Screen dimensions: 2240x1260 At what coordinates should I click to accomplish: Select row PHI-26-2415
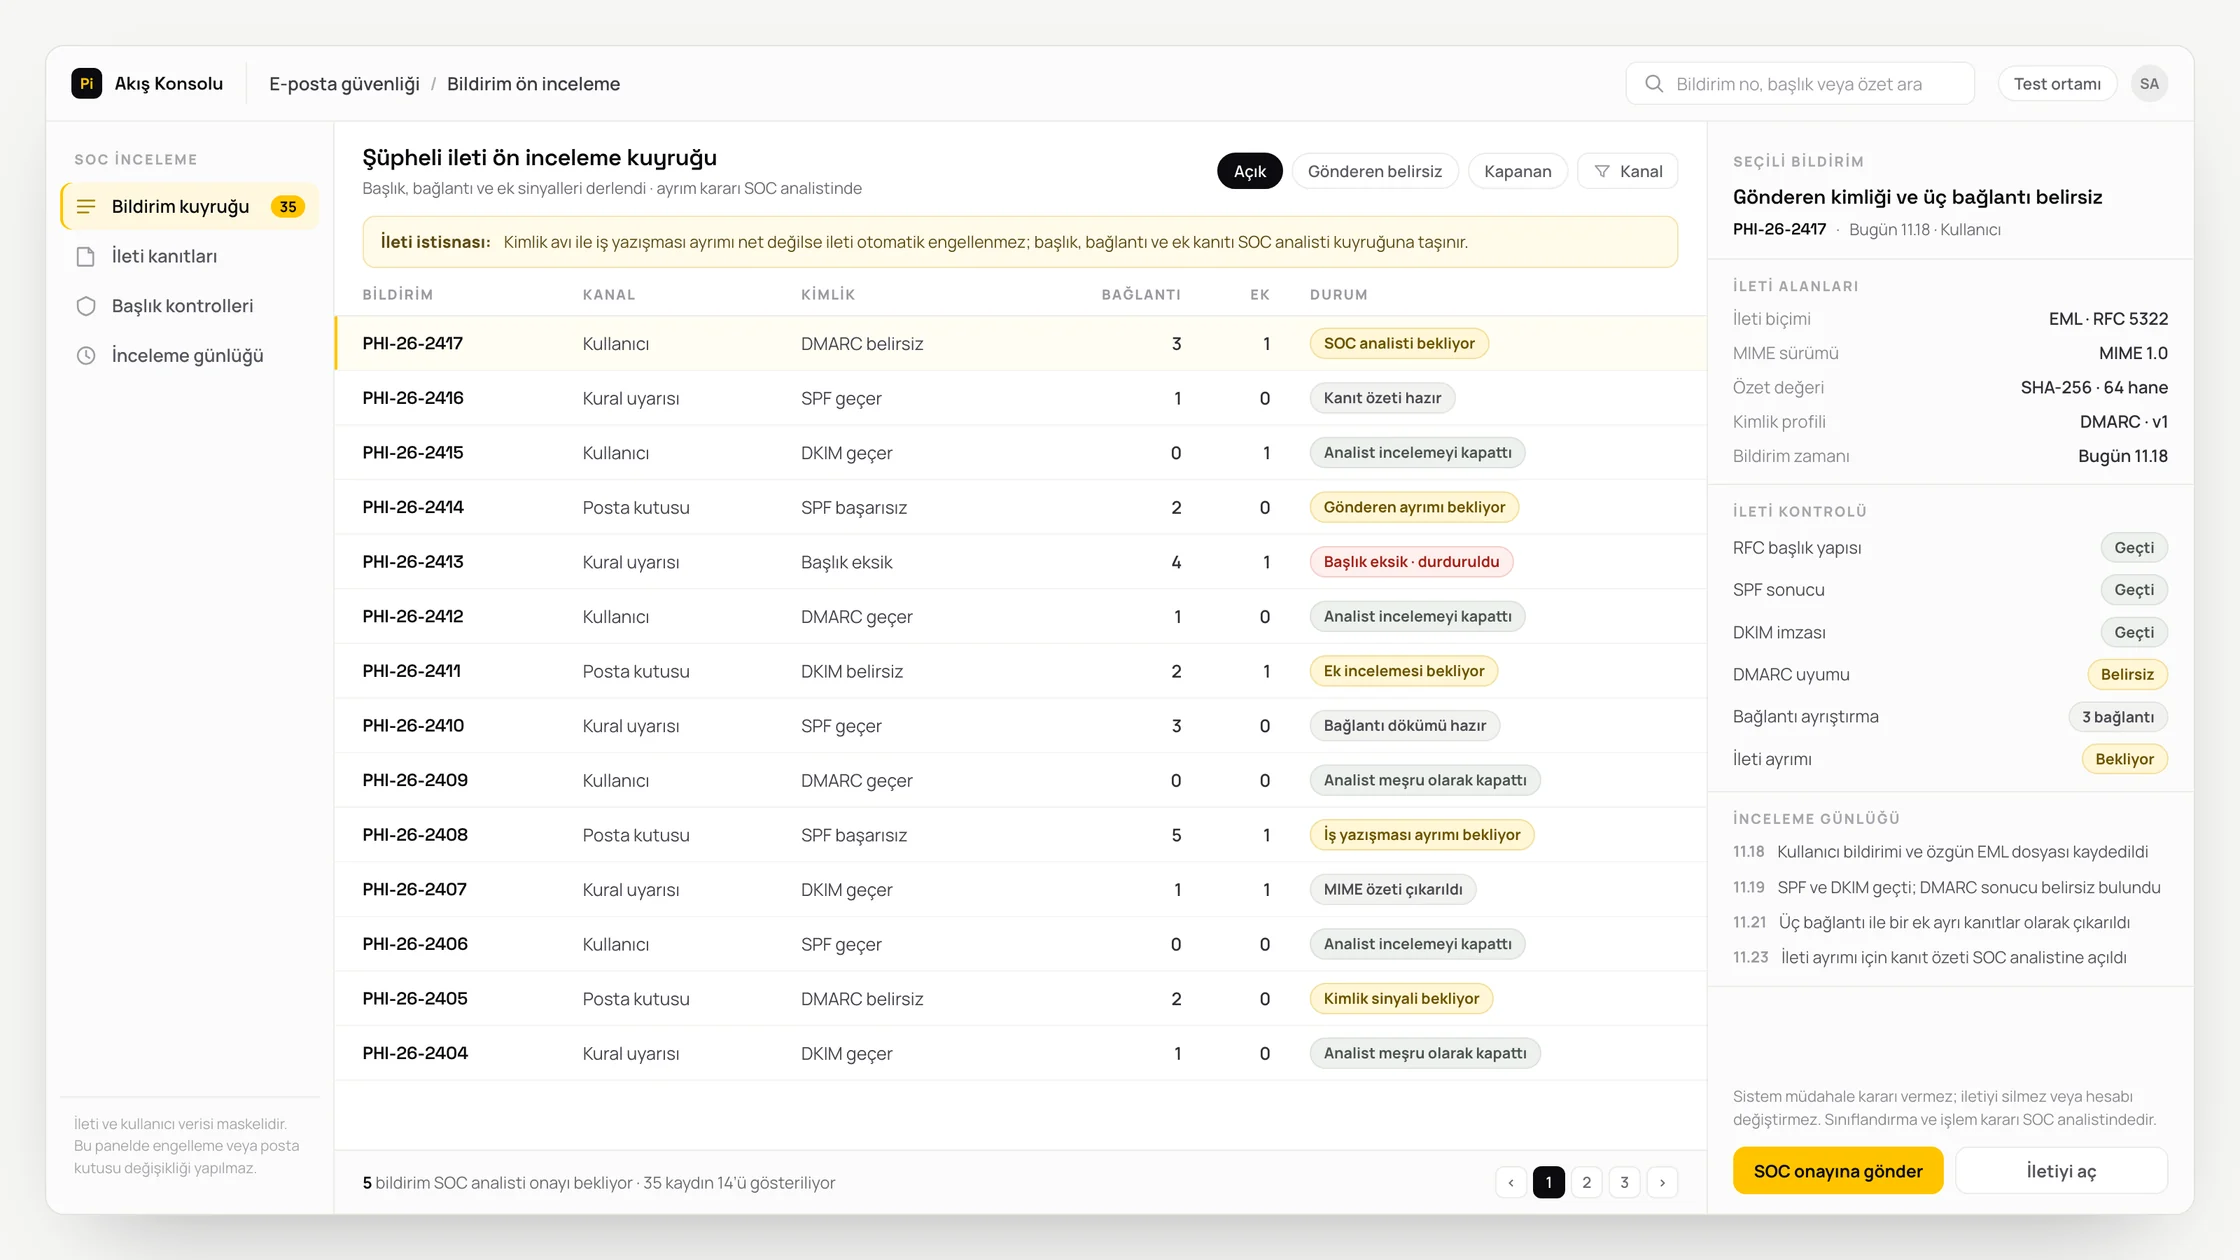pyautogui.click(x=1021, y=453)
